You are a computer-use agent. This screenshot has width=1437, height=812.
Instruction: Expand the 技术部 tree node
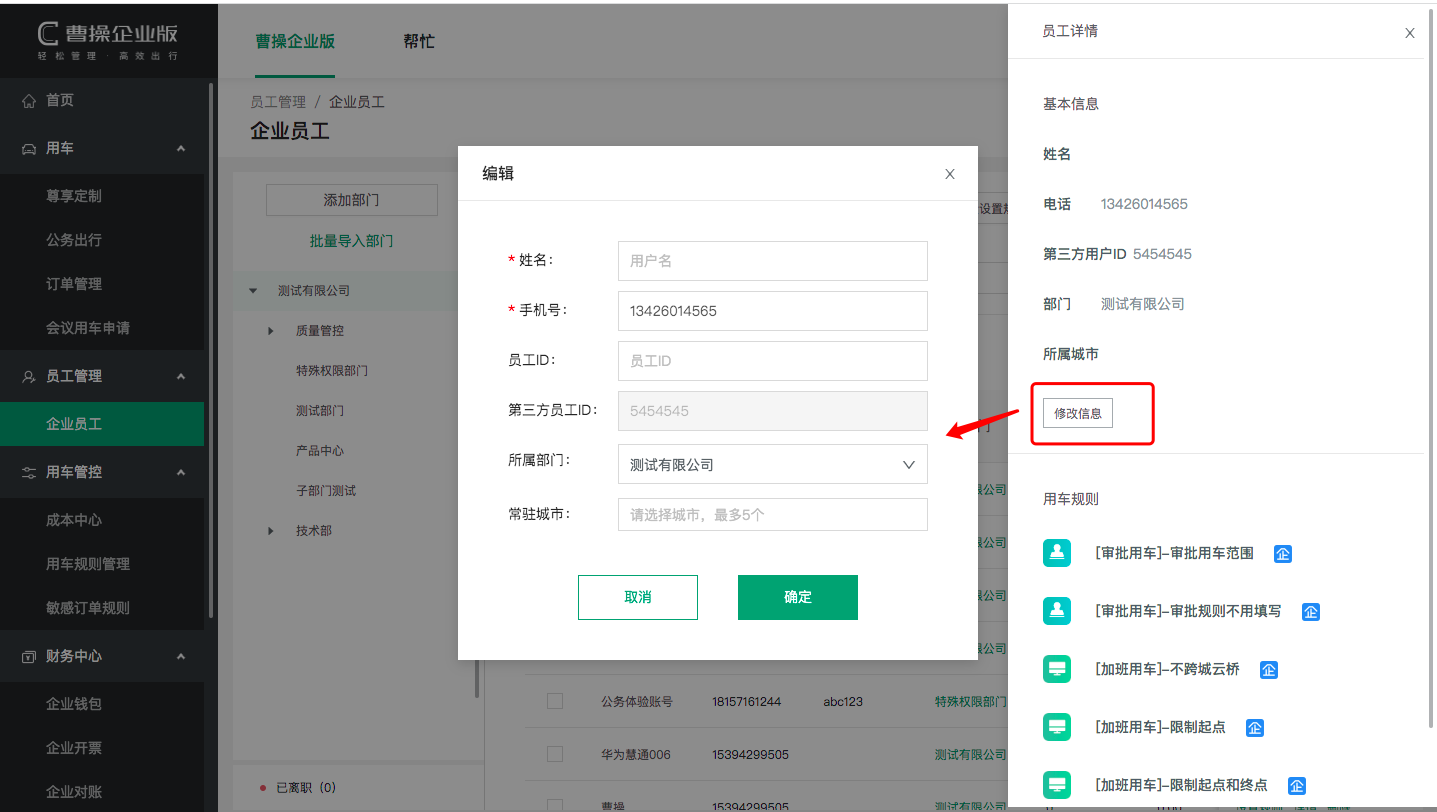(271, 531)
